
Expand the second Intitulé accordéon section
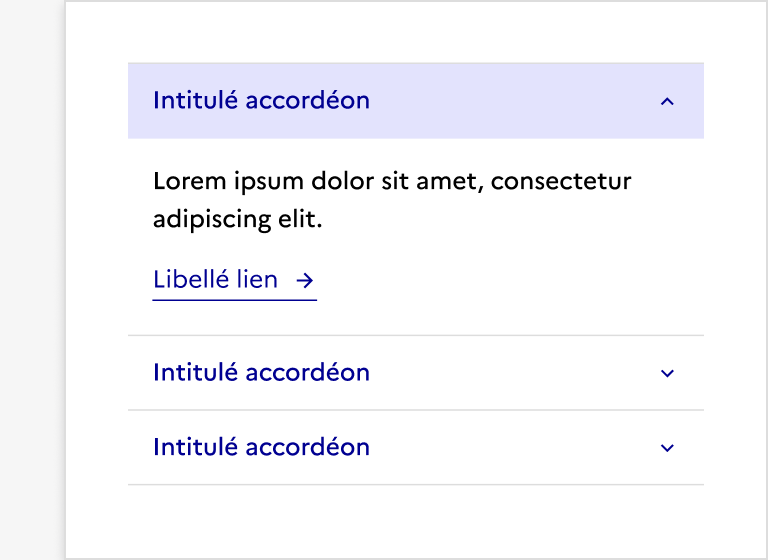[261, 373]
